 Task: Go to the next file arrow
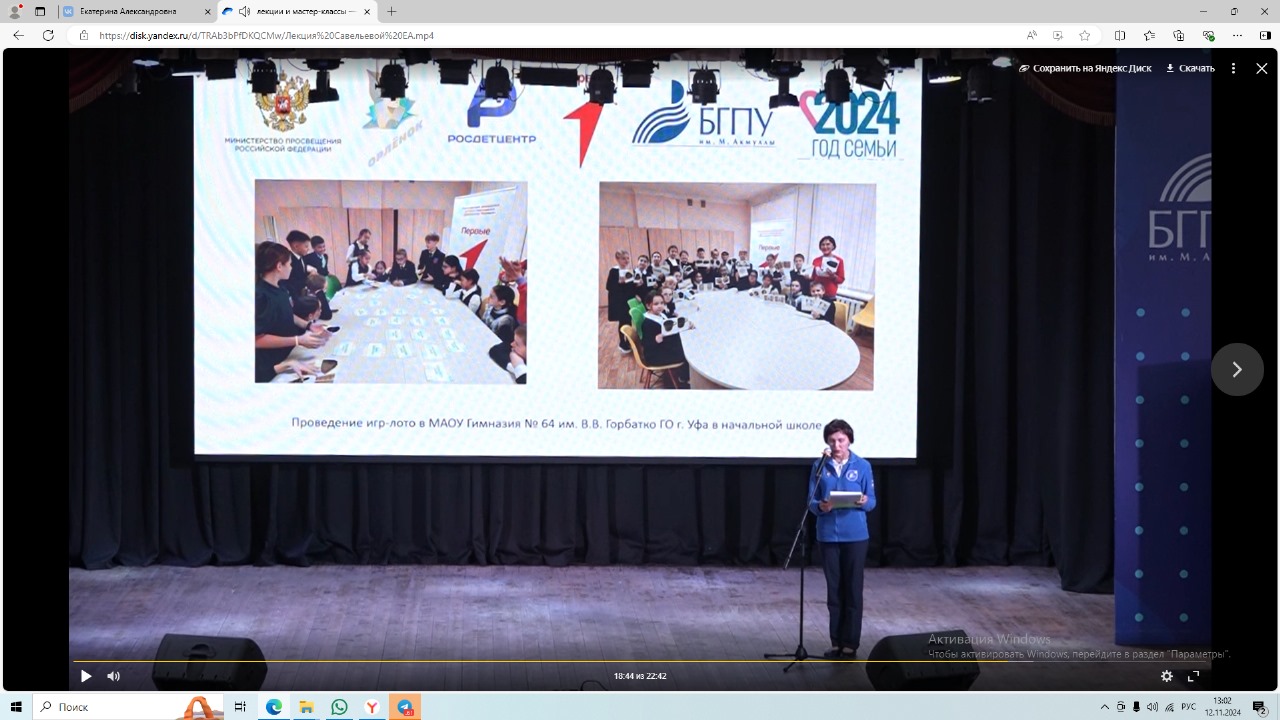(x=1237, y=369)
